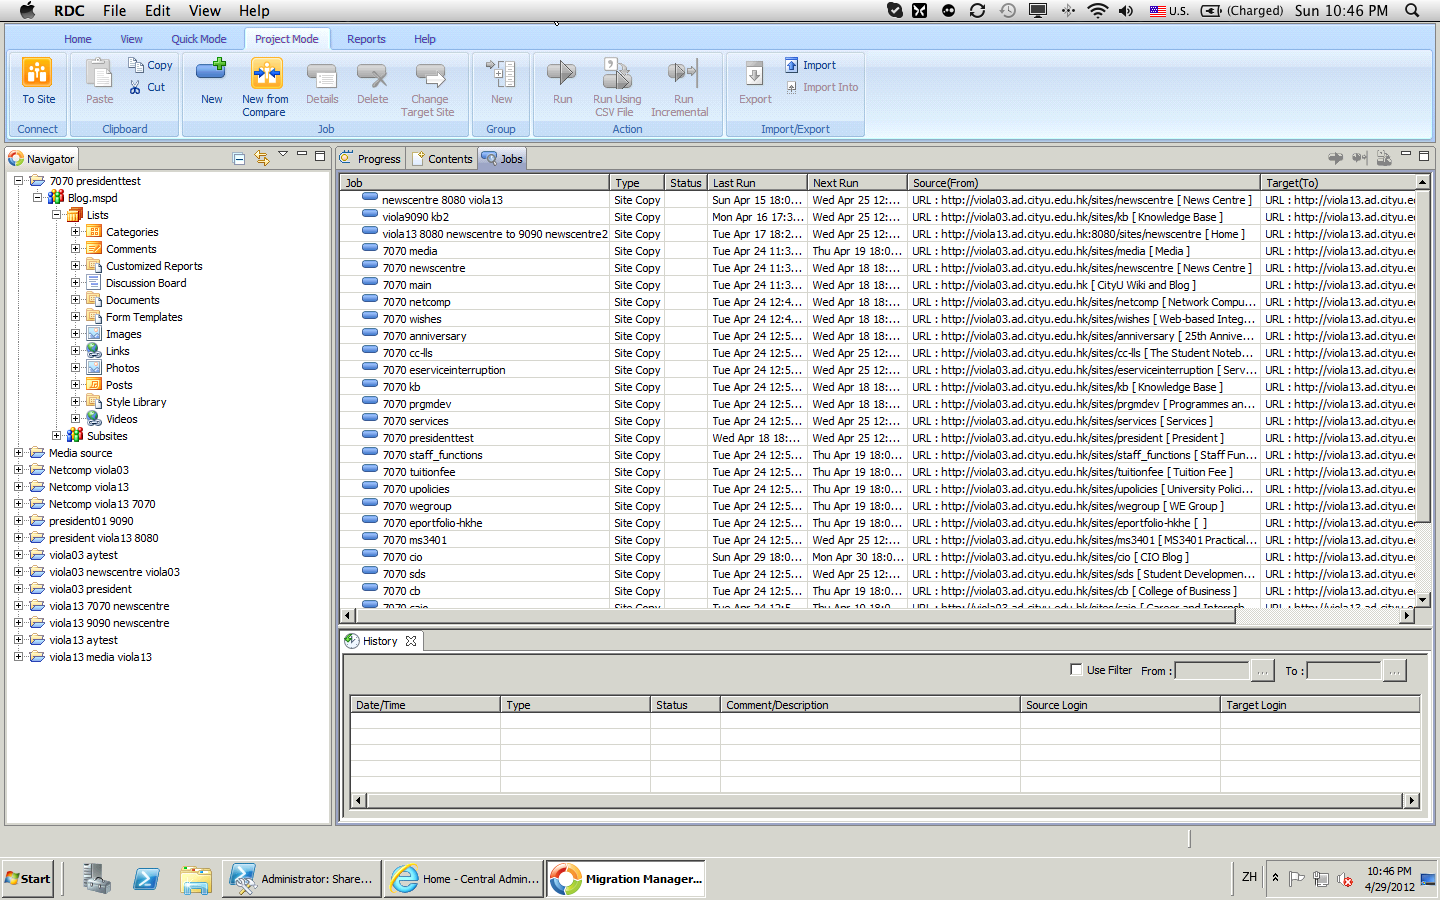
Task: Switch to the Progress tab
Action: [370, 158]
